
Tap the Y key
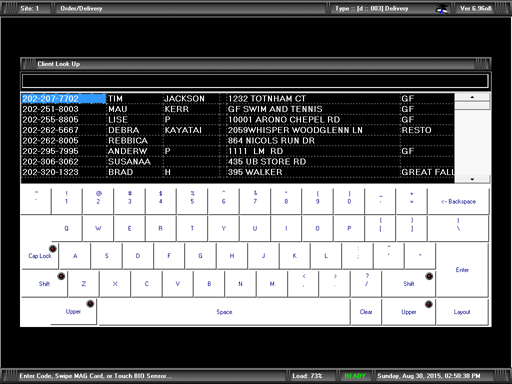[223, 228]
